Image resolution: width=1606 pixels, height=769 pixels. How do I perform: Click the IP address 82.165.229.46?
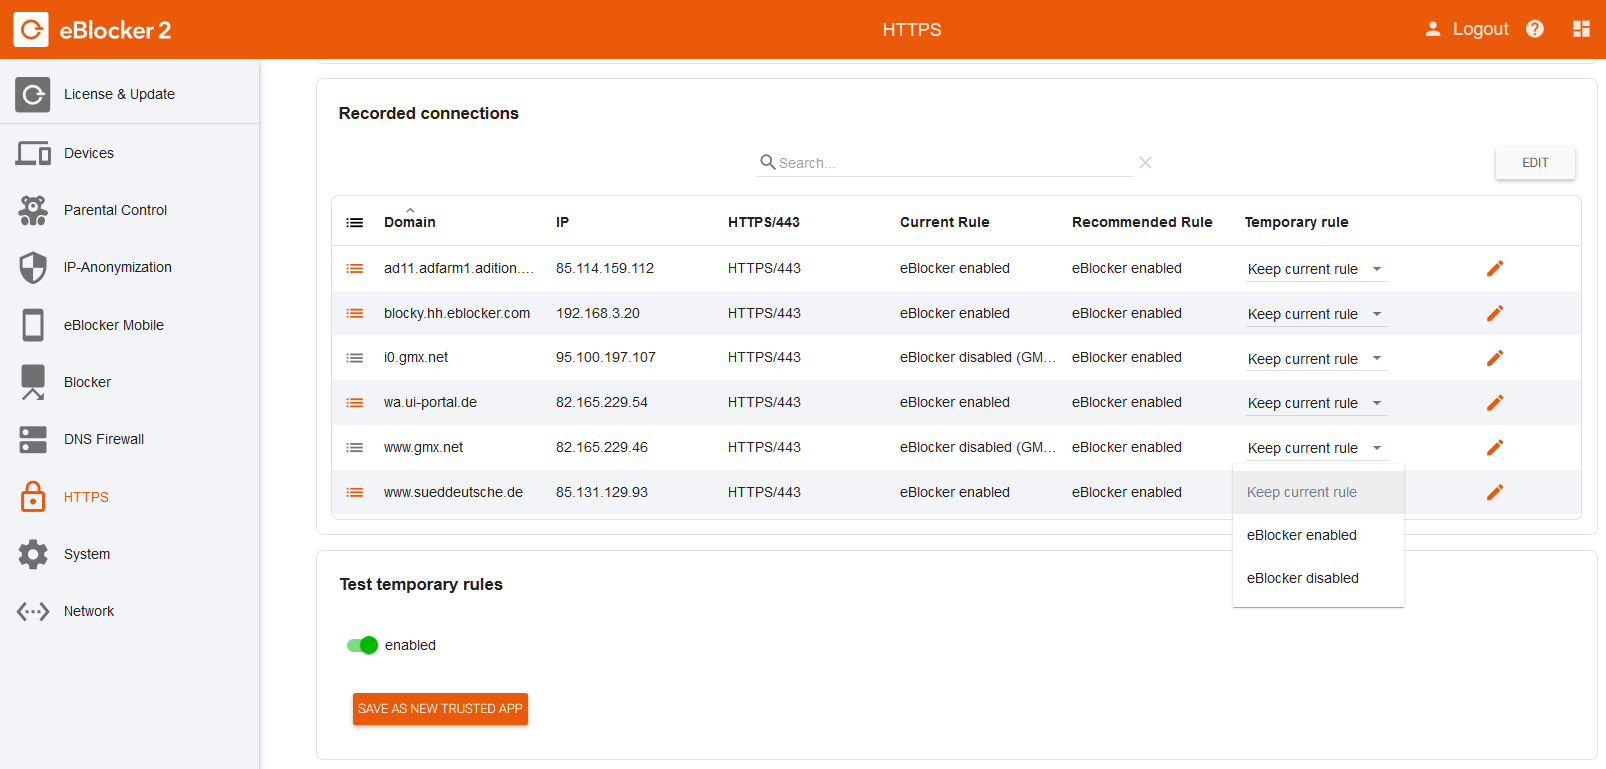coord(602,447)
